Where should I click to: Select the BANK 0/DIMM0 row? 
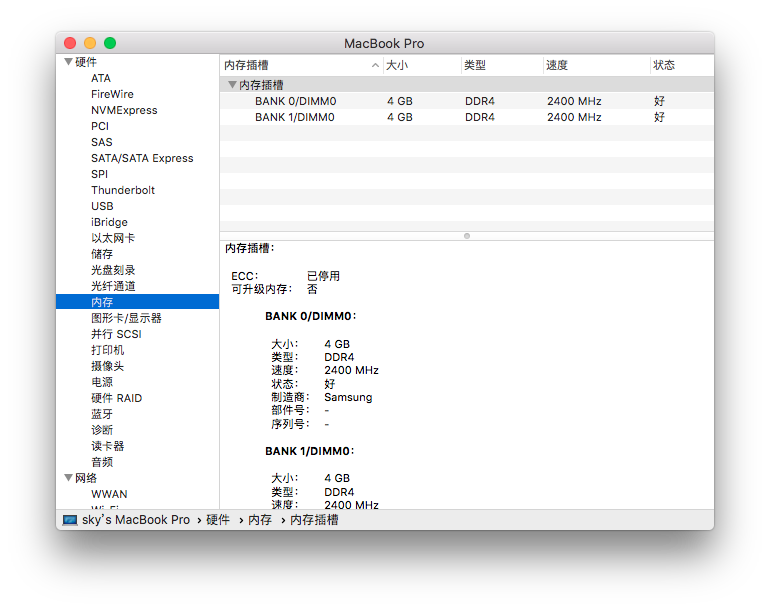click(467, 101)
